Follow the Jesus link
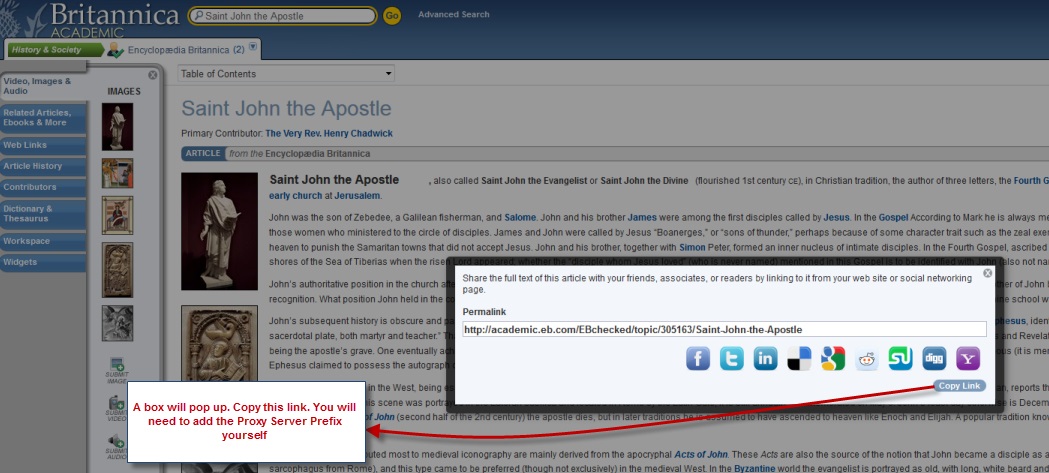The height and width of the screenshot is (473, 1049). (x=836, y=217)
